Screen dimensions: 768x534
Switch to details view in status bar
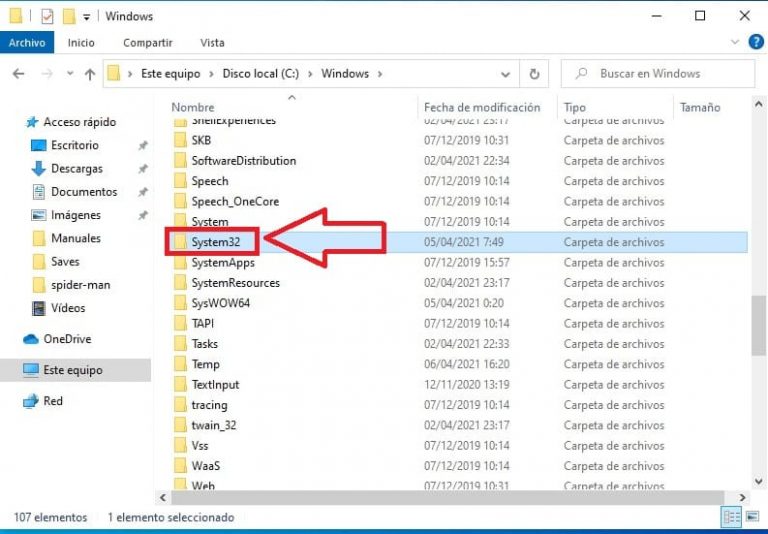click(x=731, y=517)
